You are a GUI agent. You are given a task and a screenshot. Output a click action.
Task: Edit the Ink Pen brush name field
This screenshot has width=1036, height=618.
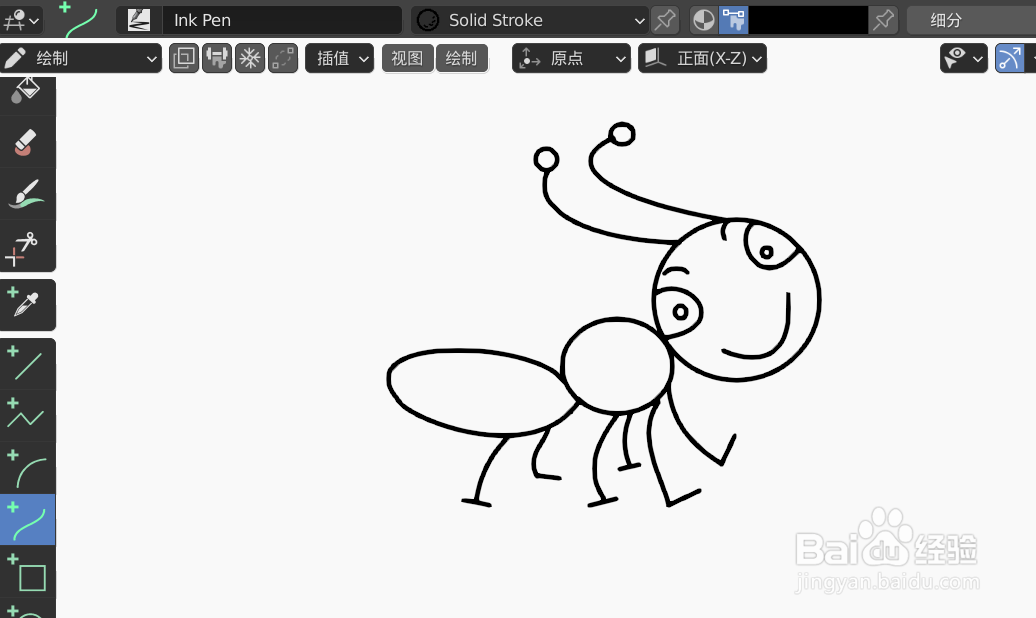(x=281, y=20)
